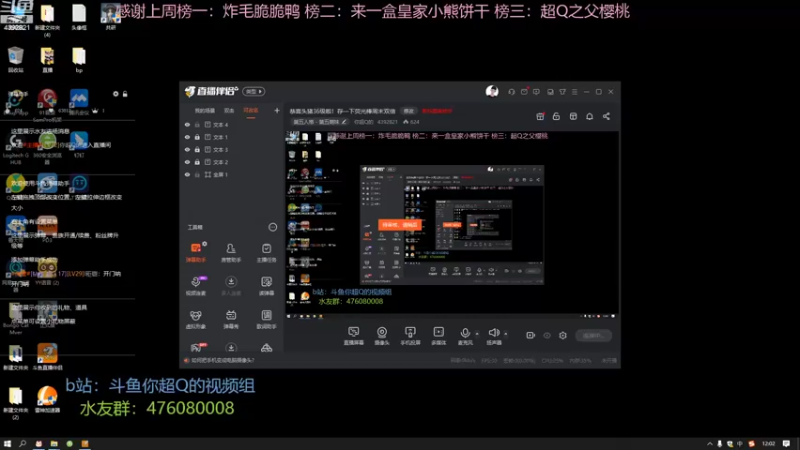Click the record video icon in bottom bar
The height and width of the screenshot is (450, 800).
click(x=531, y=335)
